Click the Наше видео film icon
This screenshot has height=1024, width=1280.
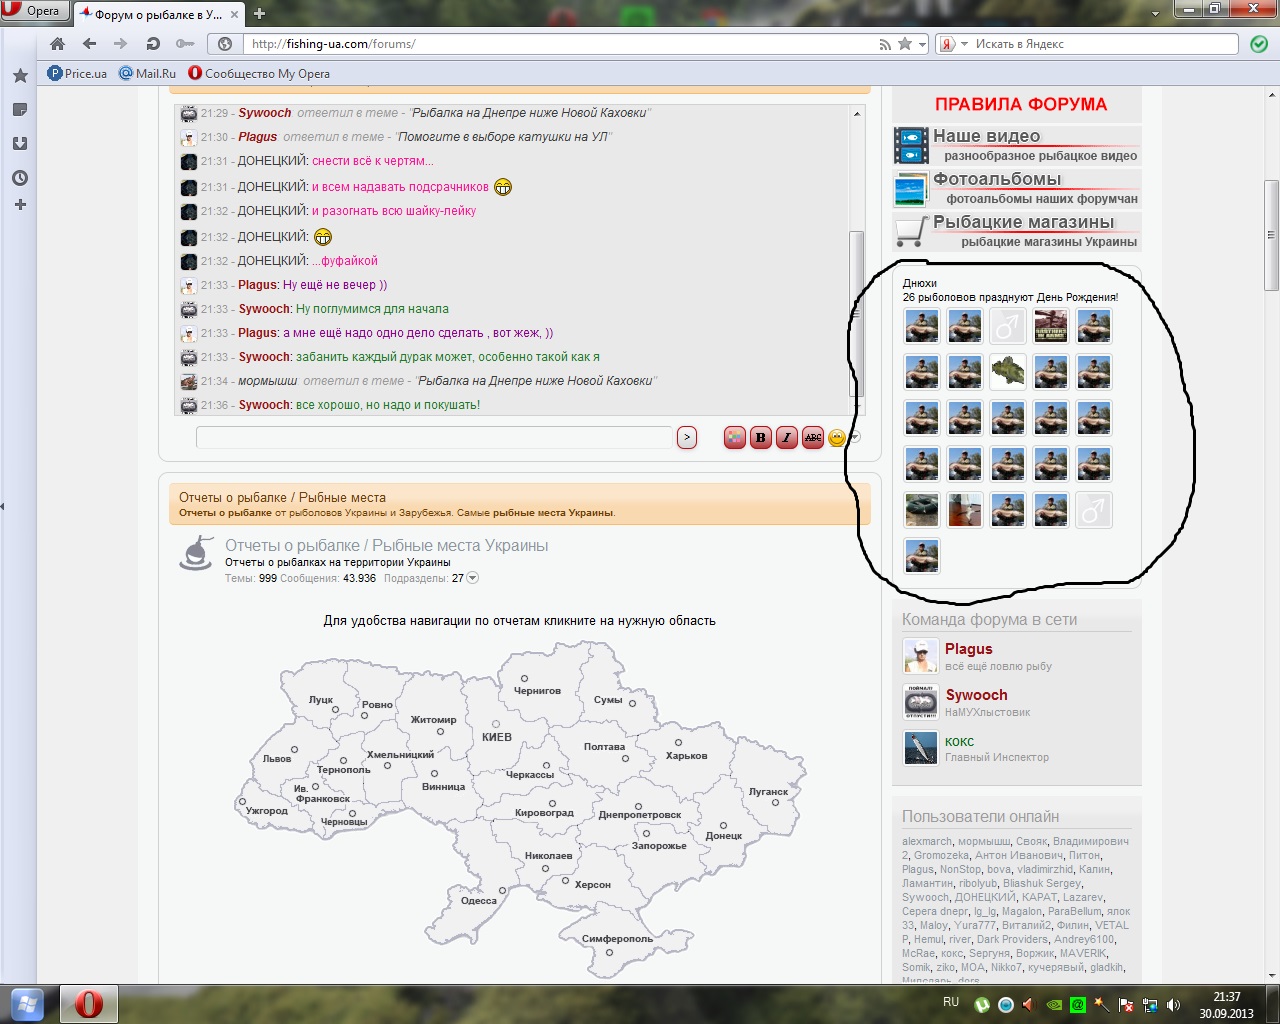[x=911, y=146]
